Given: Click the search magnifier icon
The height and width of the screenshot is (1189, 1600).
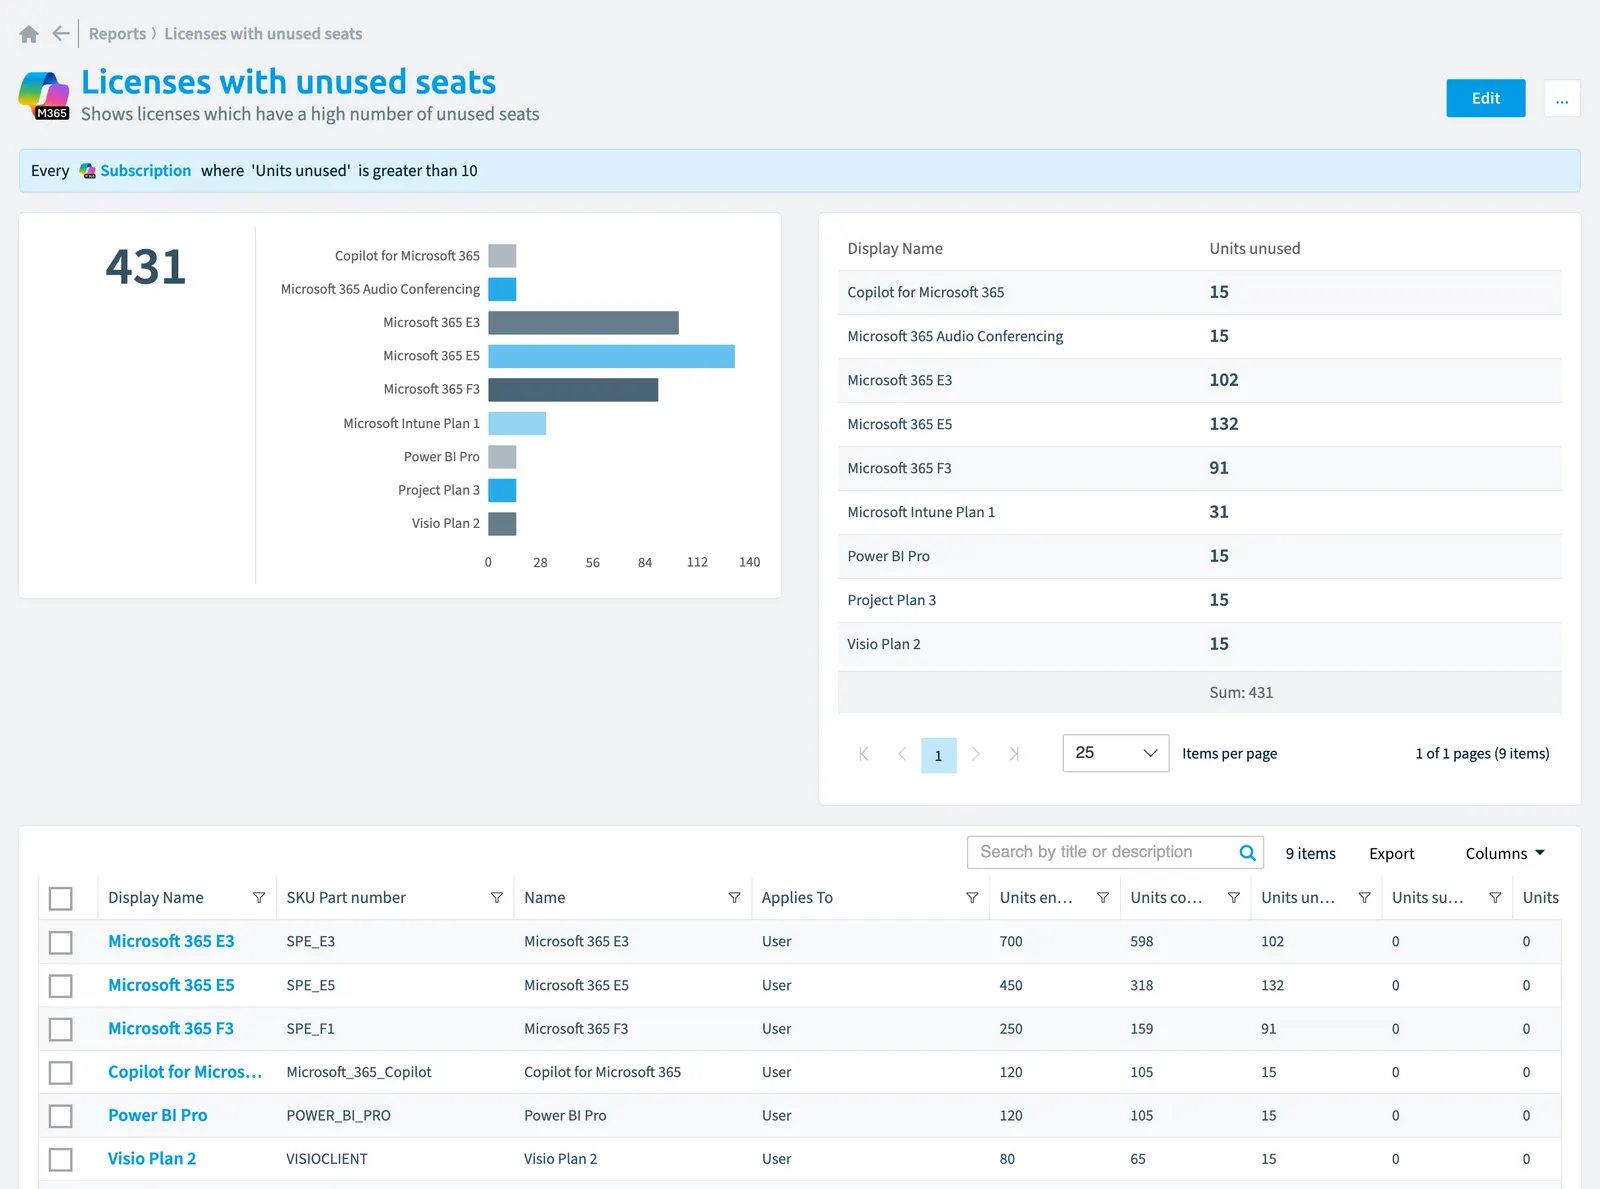Looking at the screenshot, I should pyautogui.click(x=1247, y=853).
